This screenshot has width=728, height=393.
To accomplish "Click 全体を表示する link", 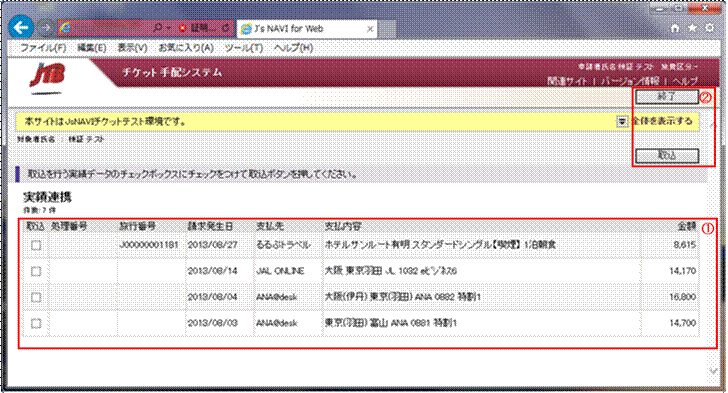I will [x=663, y=121].
